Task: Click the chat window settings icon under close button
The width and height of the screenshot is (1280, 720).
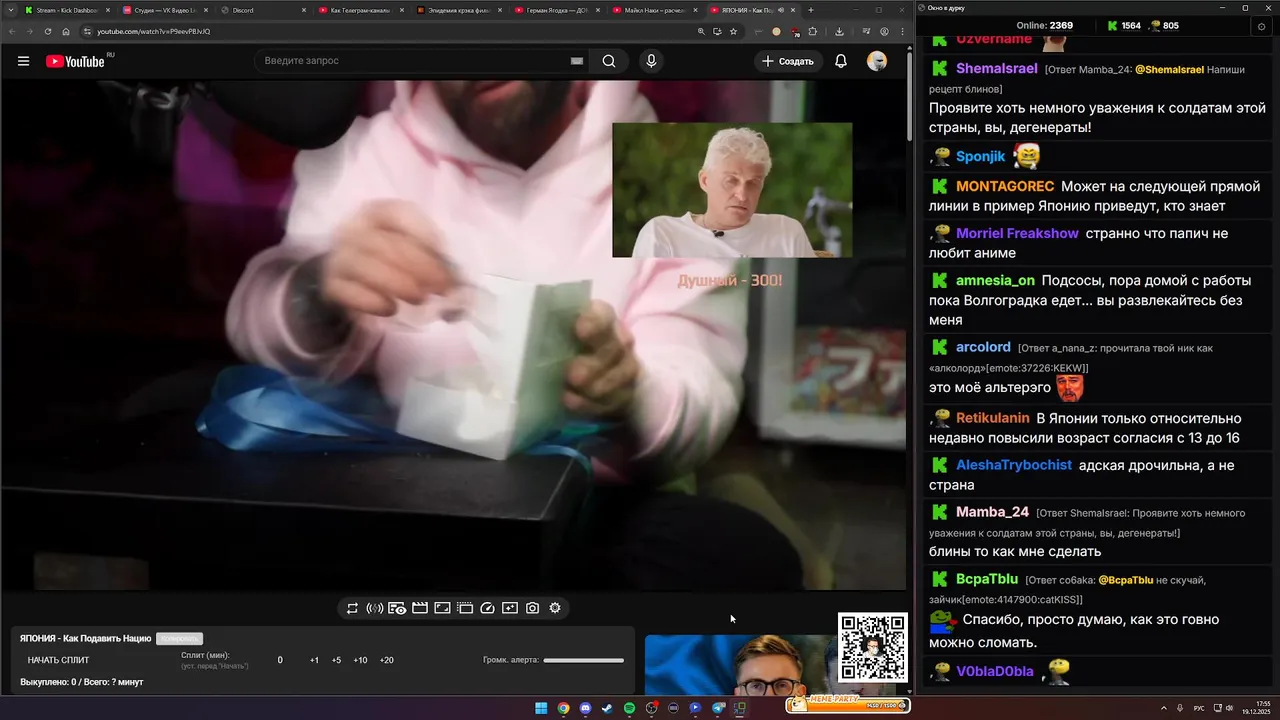Action: click(x=1261, y=27)
